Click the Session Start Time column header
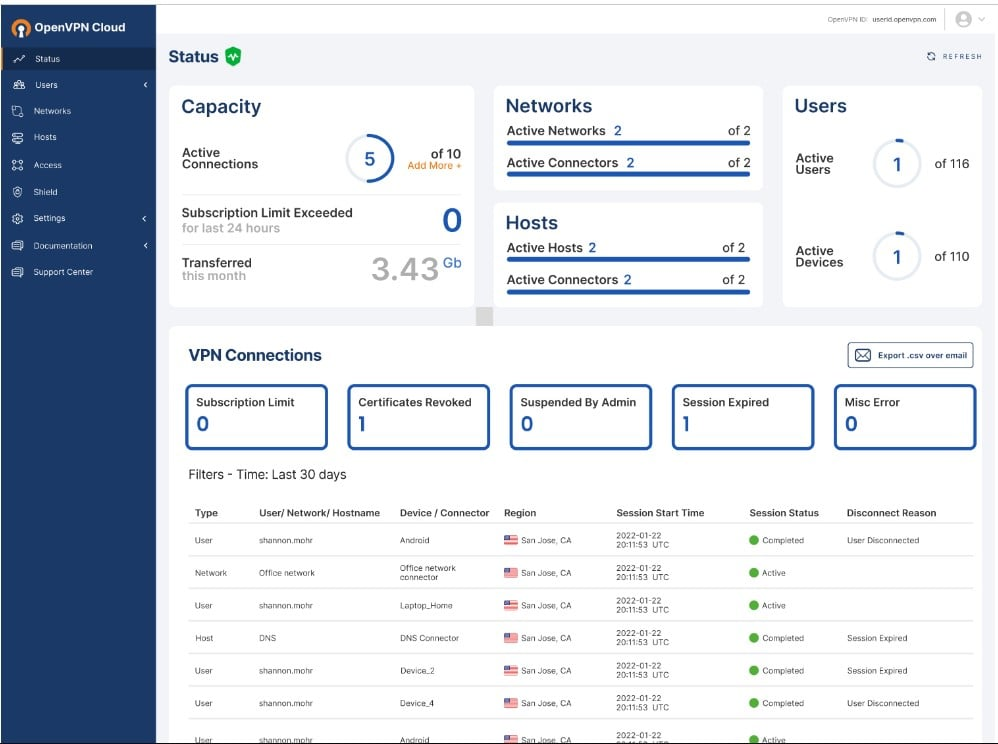The width and height of the screenshot is (998, 744). tap(660, 512)
